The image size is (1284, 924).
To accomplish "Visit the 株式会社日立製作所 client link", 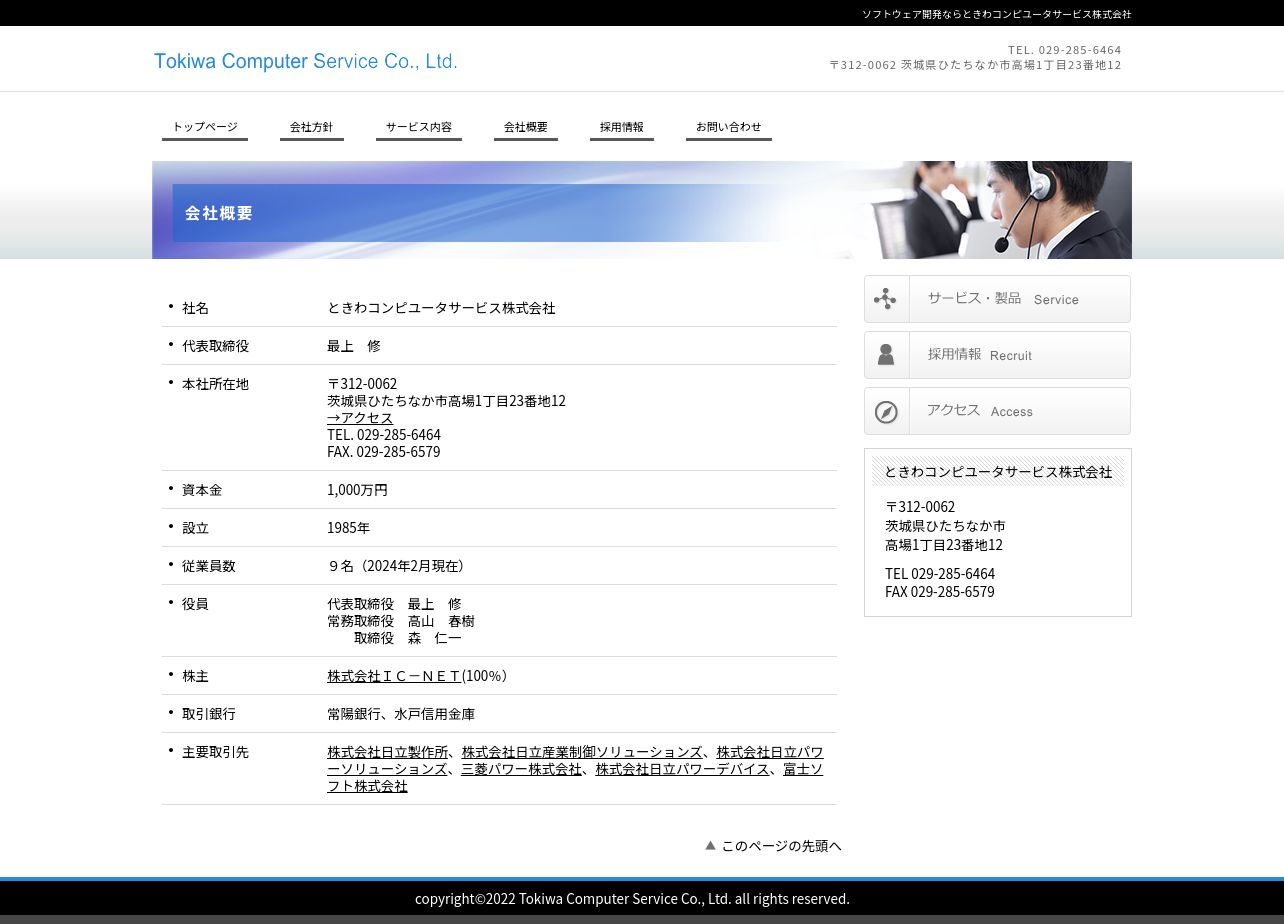I will [x=387, y=752].
